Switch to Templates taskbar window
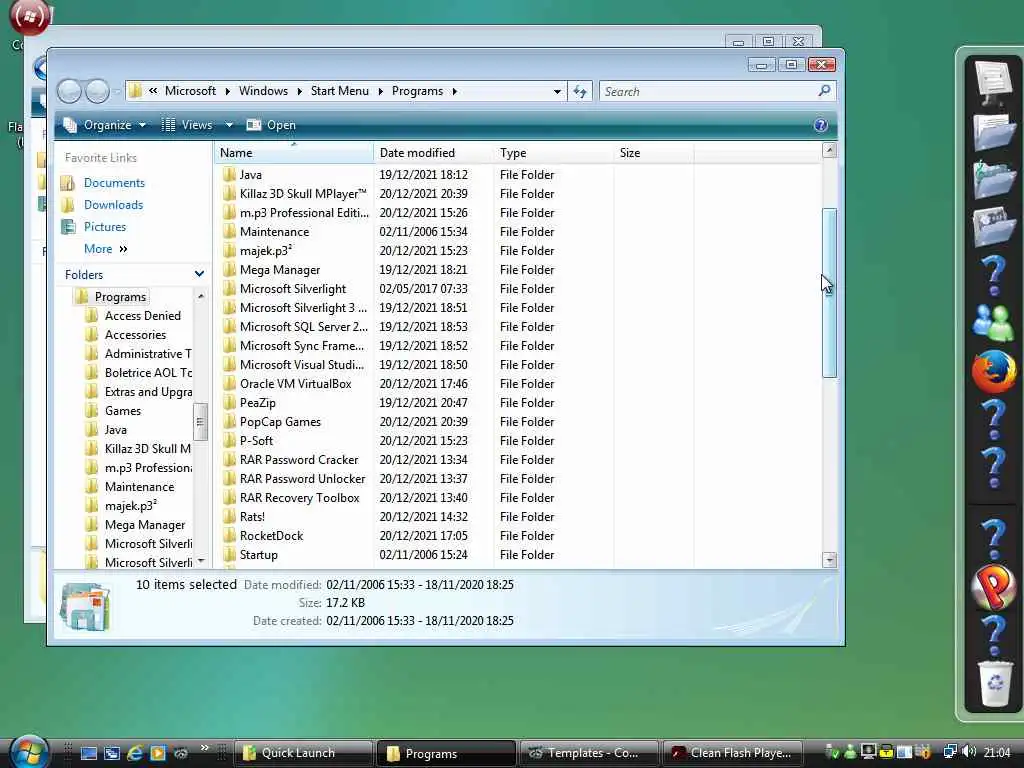 [x=589, y=753]
